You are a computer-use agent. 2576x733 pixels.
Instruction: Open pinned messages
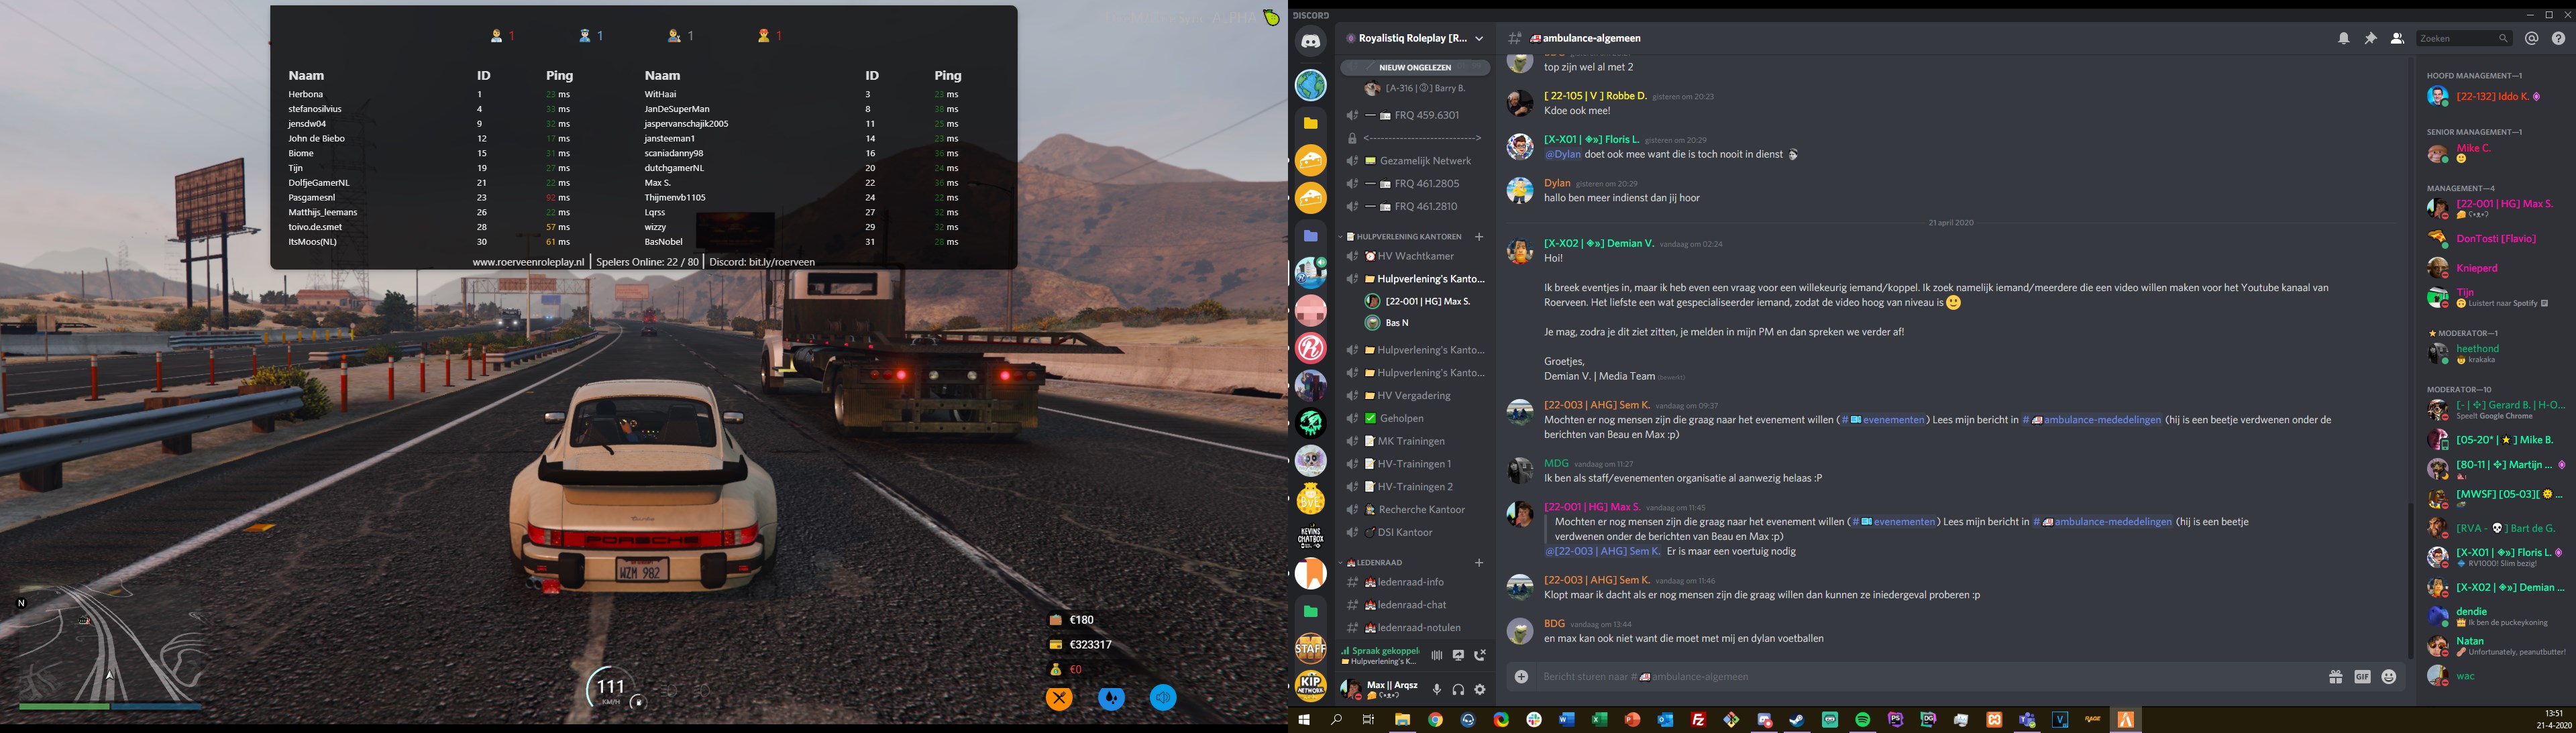[x=2370, y=38]
